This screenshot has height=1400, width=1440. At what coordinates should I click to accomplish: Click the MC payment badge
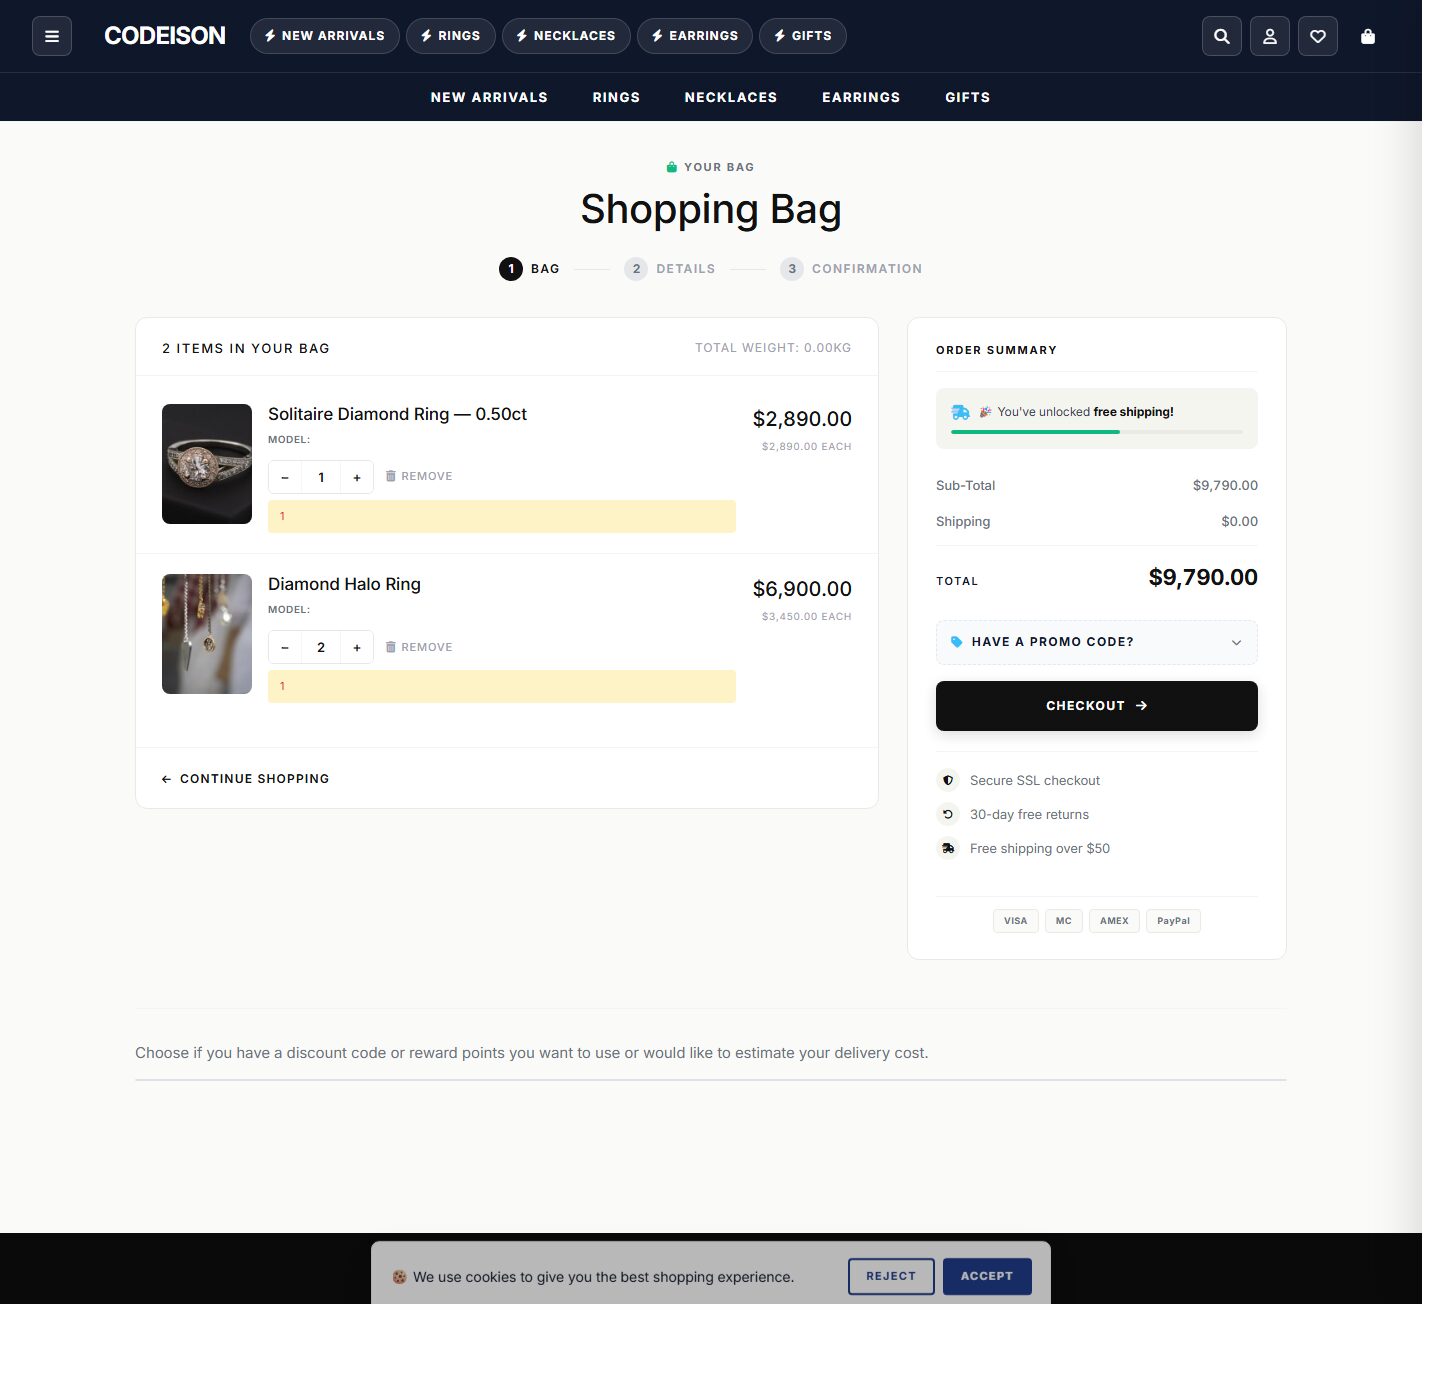coord(1064,921)
